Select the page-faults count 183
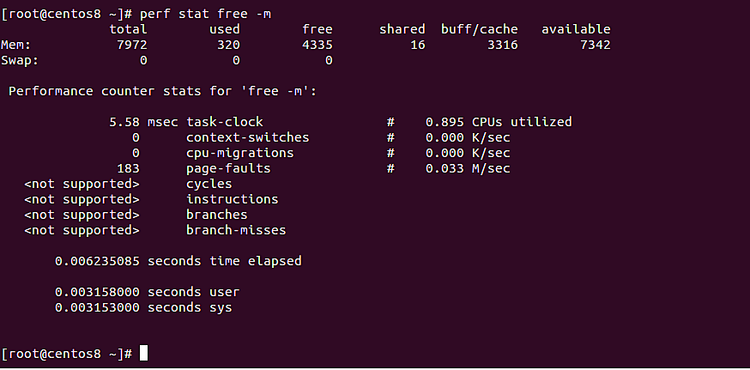Viewport: 750px width, 370px height. 128,168
